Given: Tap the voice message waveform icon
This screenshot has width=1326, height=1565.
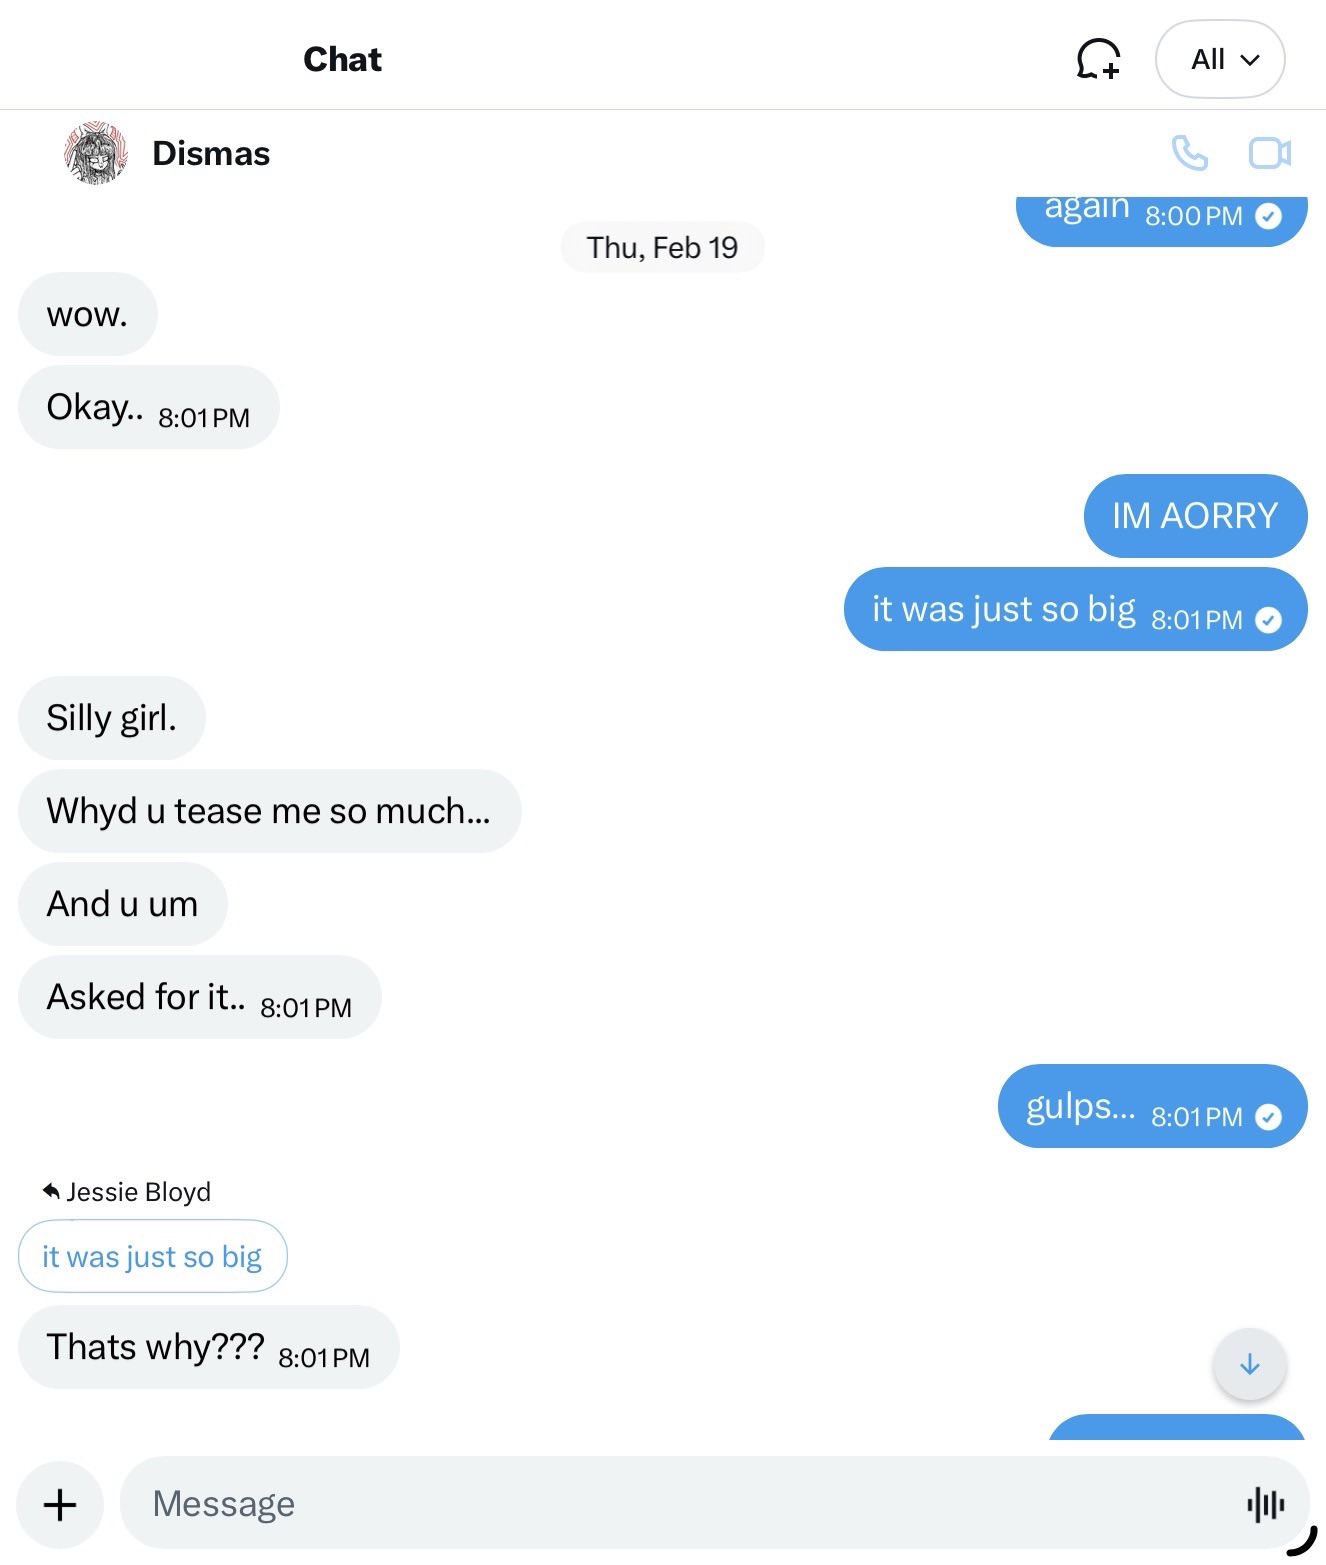Looking at the screenshot, I should 1265,1504.
